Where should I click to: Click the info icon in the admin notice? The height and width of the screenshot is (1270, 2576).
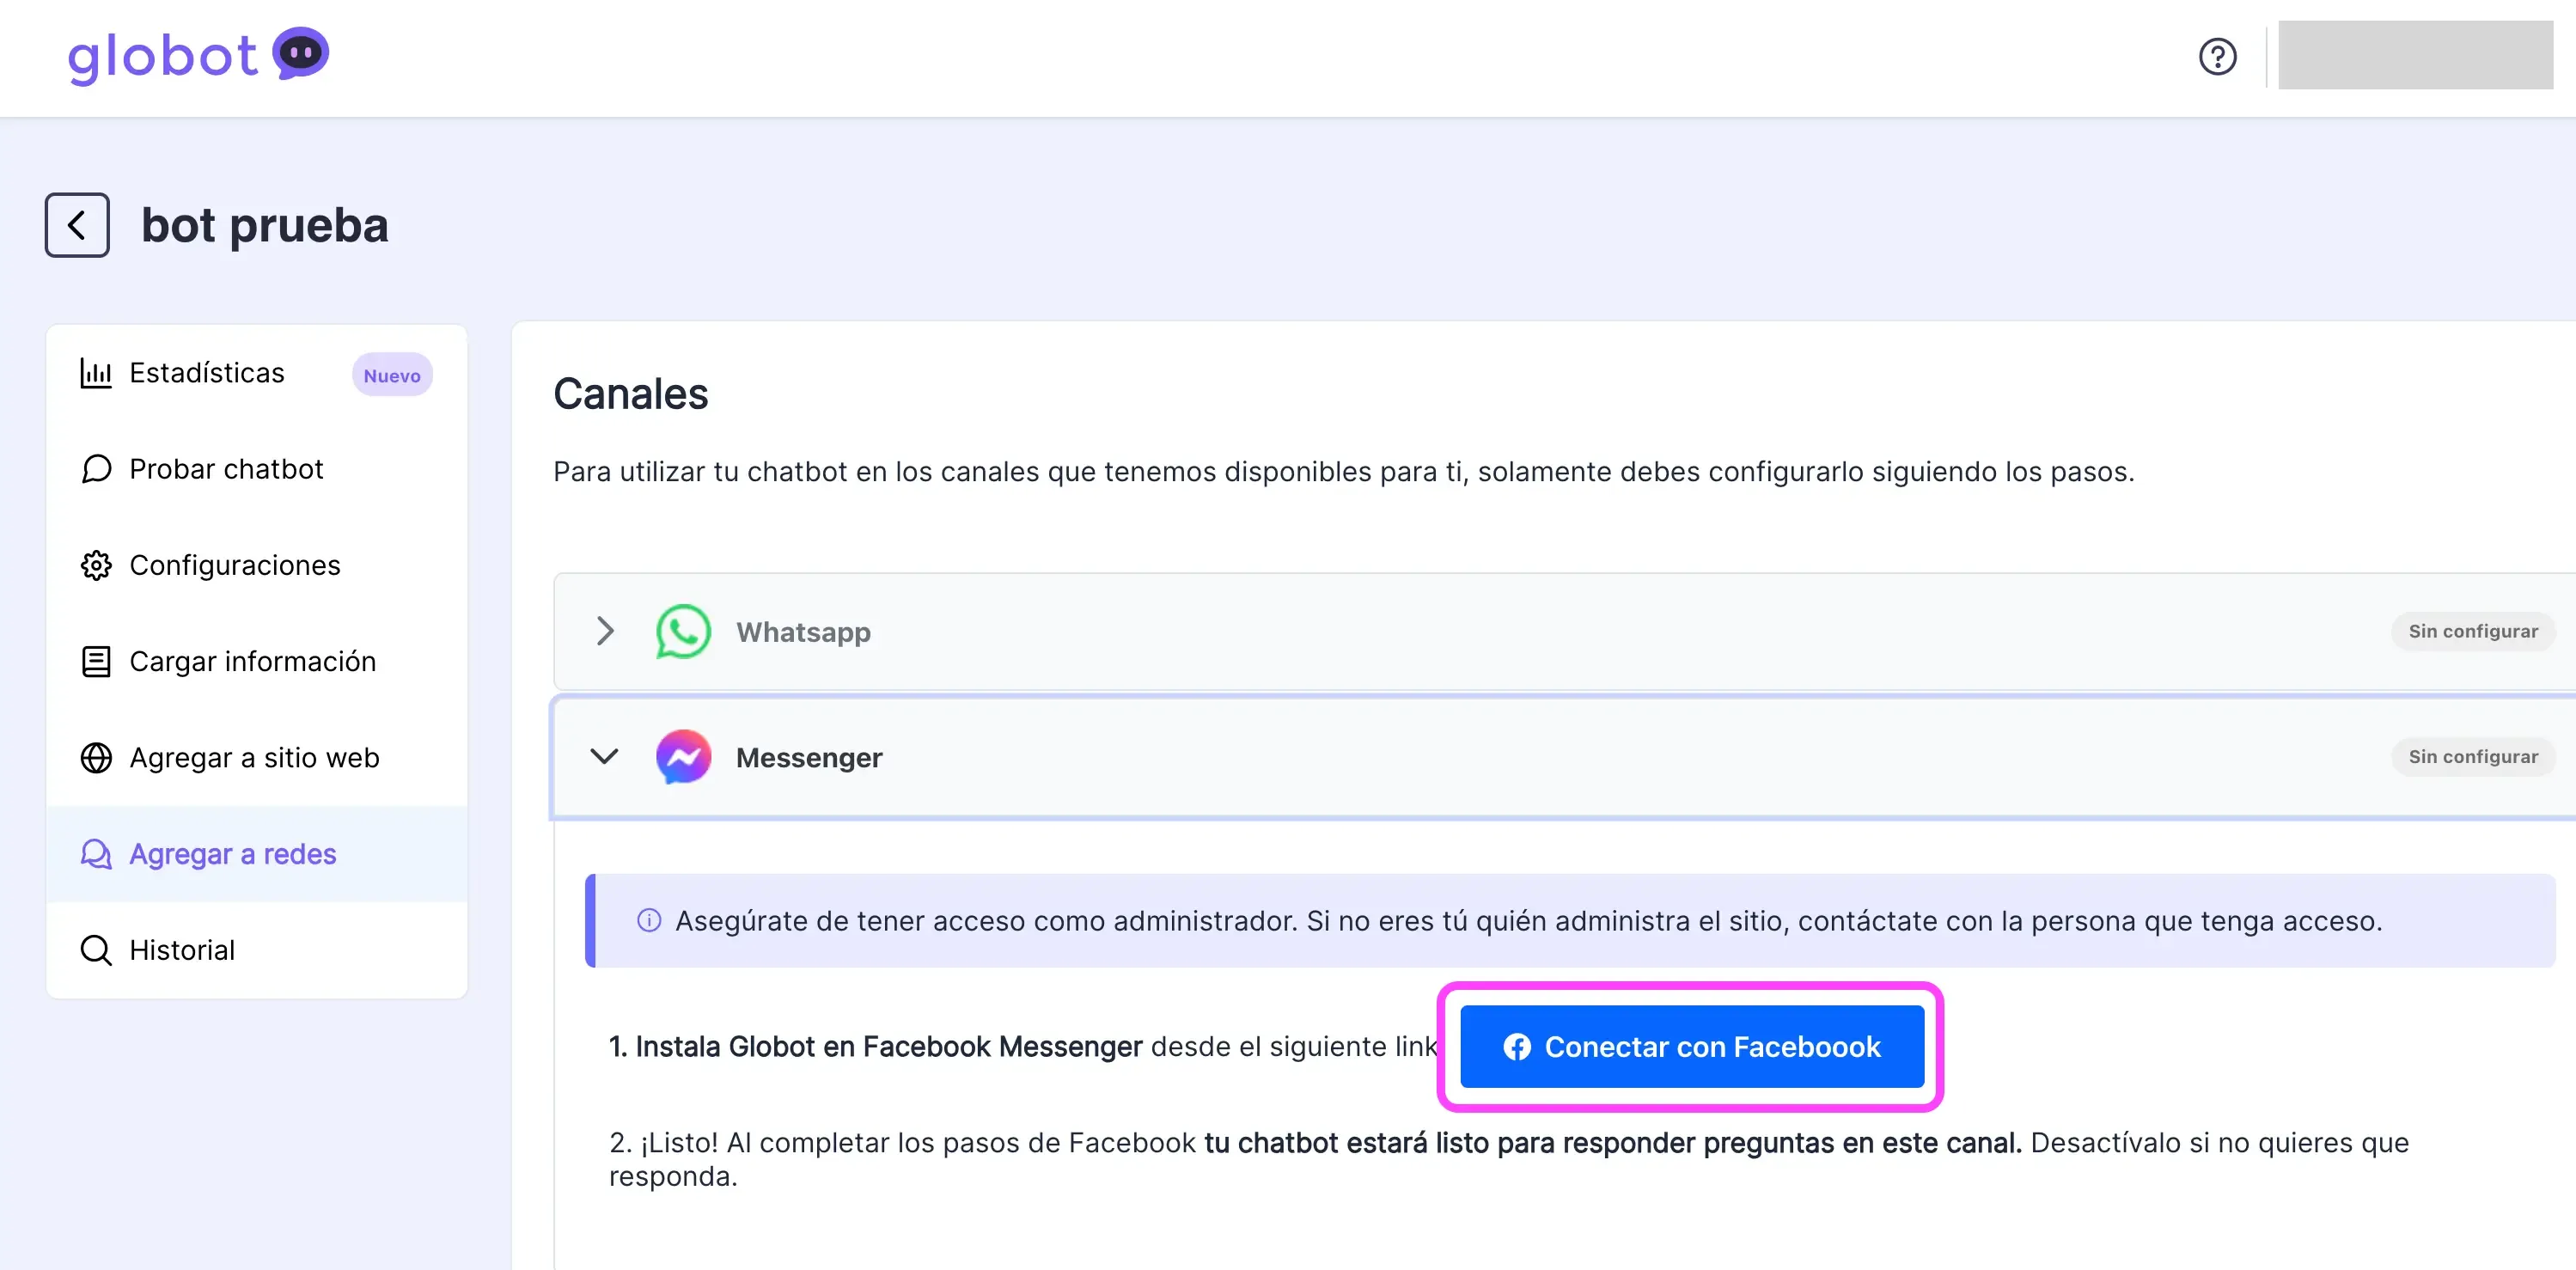pyautogui.click(x=648, y=921)
